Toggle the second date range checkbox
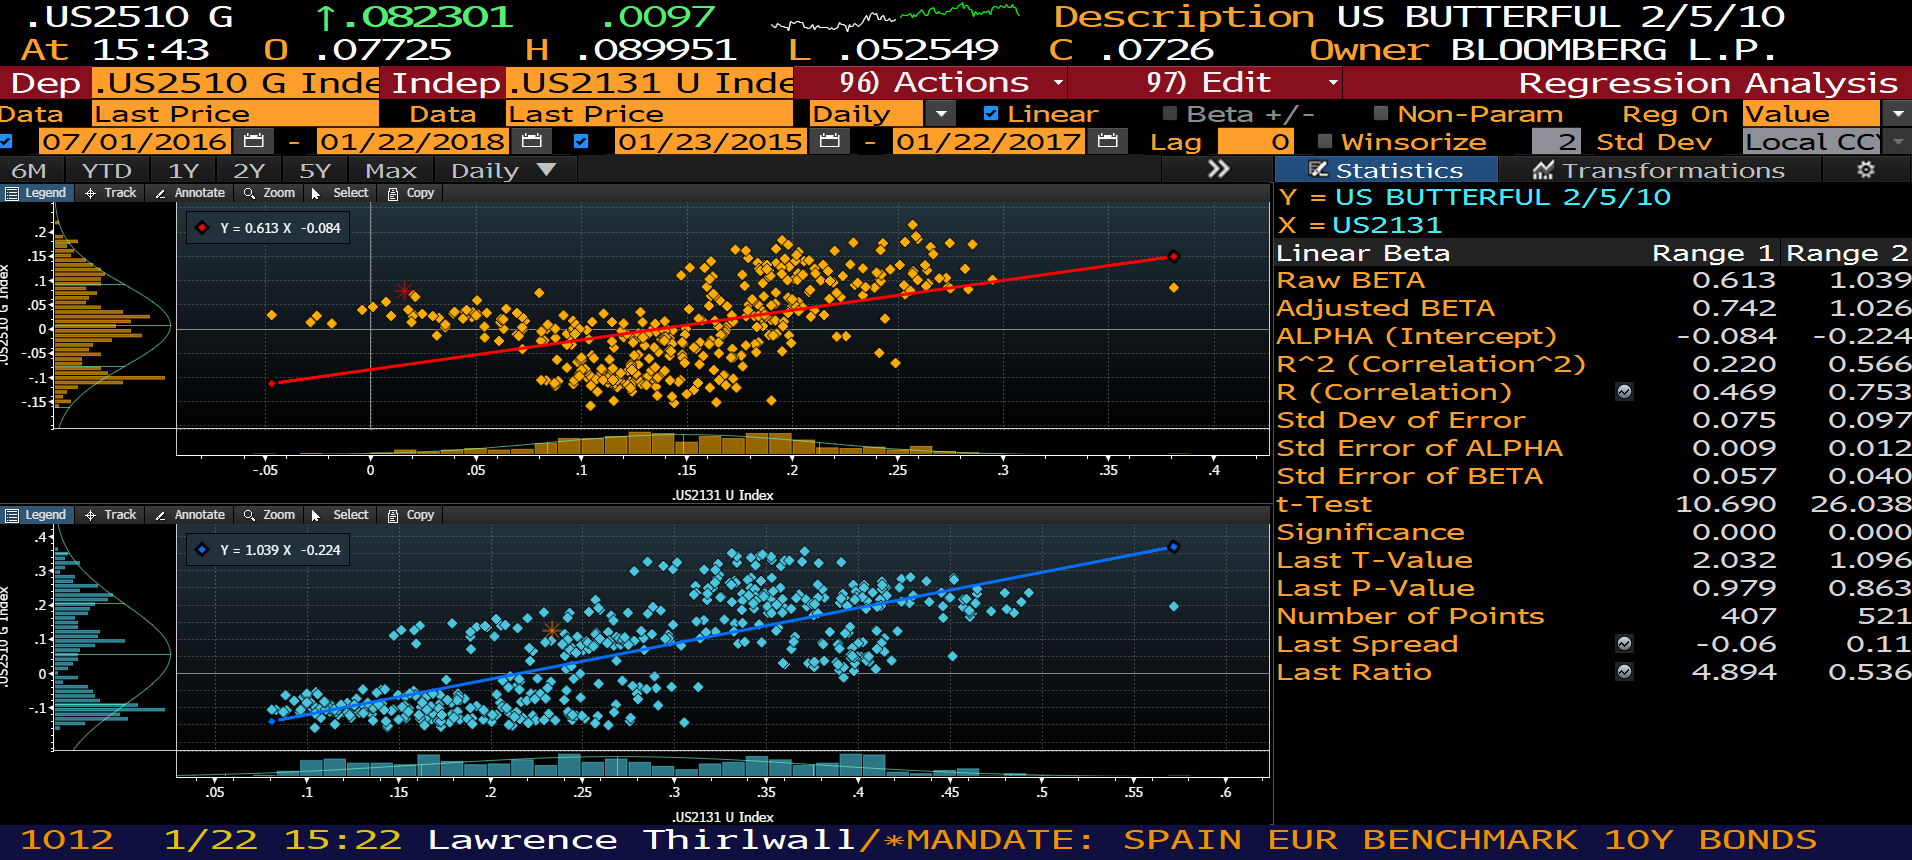Viewport: 1912px width, 860px height. point(581,142)
